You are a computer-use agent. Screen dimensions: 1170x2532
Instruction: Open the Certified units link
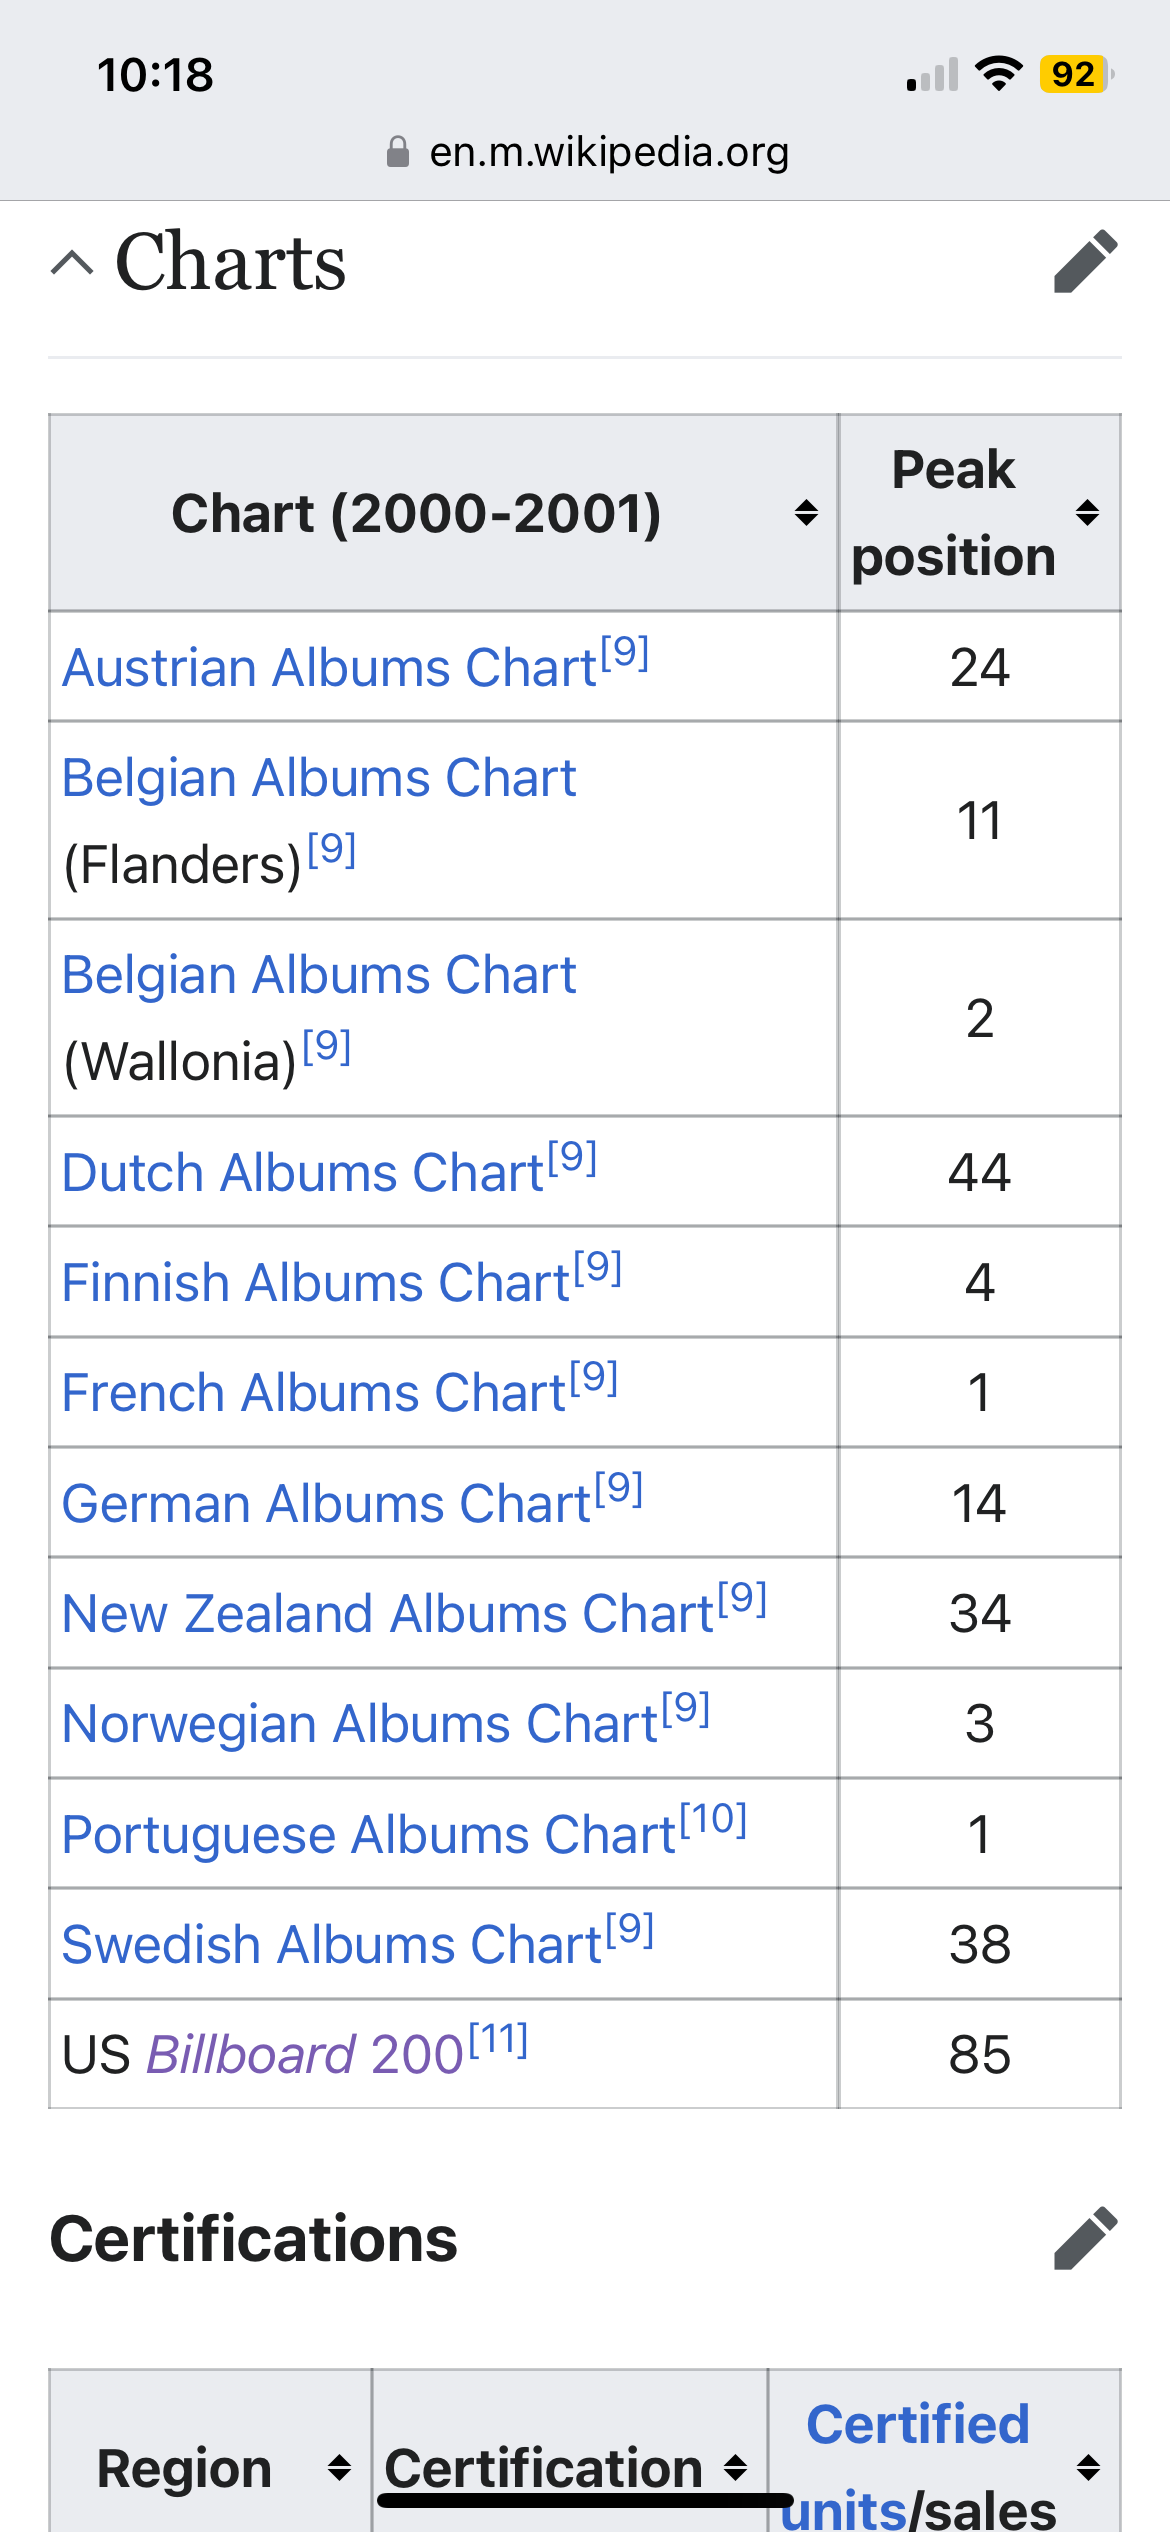tap(917, 2425)
